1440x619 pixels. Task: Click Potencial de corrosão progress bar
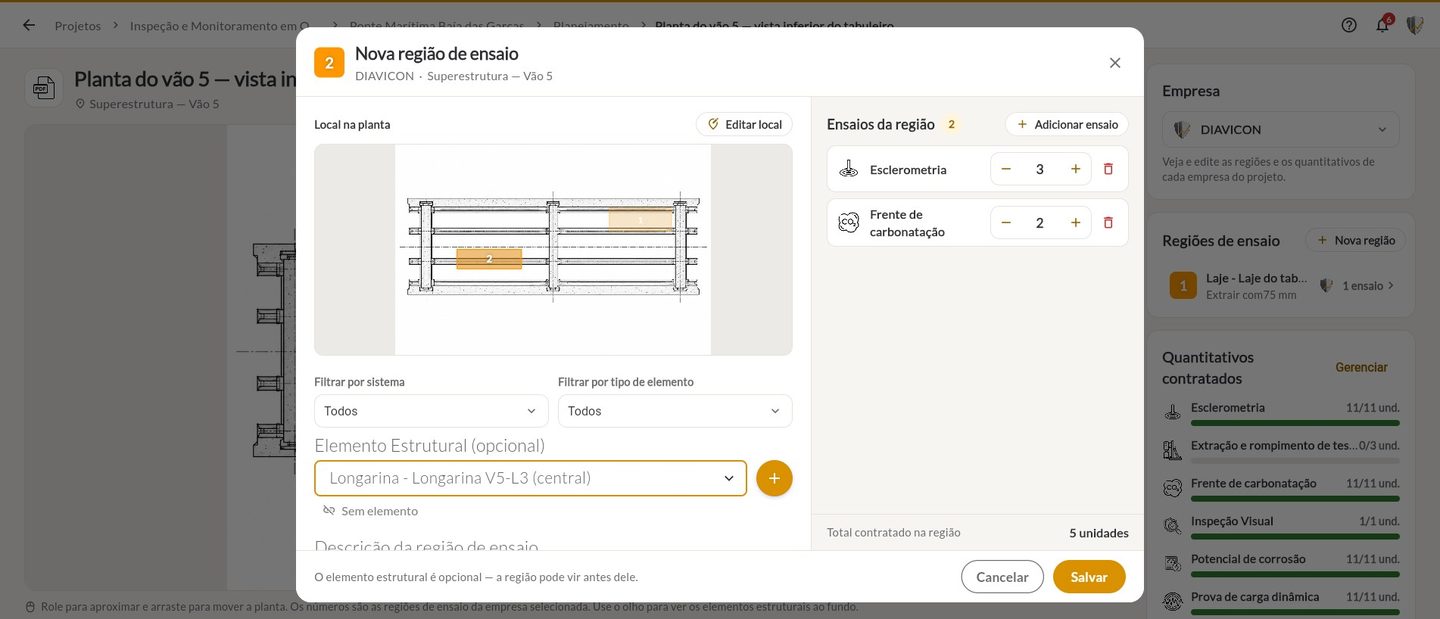pos(1295,575)
